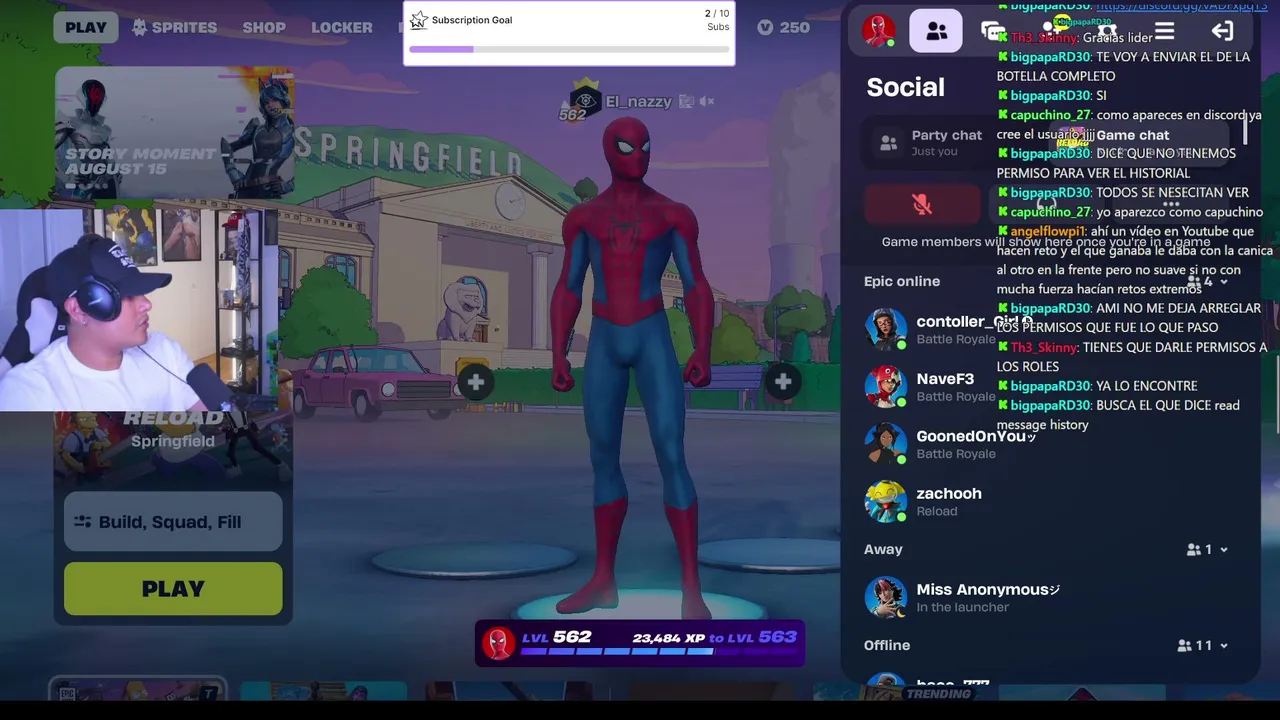1280x720 pixels.
Task: Click the El_nazzy player name banner
Action: pyautogui.click(x=638, y=102)
